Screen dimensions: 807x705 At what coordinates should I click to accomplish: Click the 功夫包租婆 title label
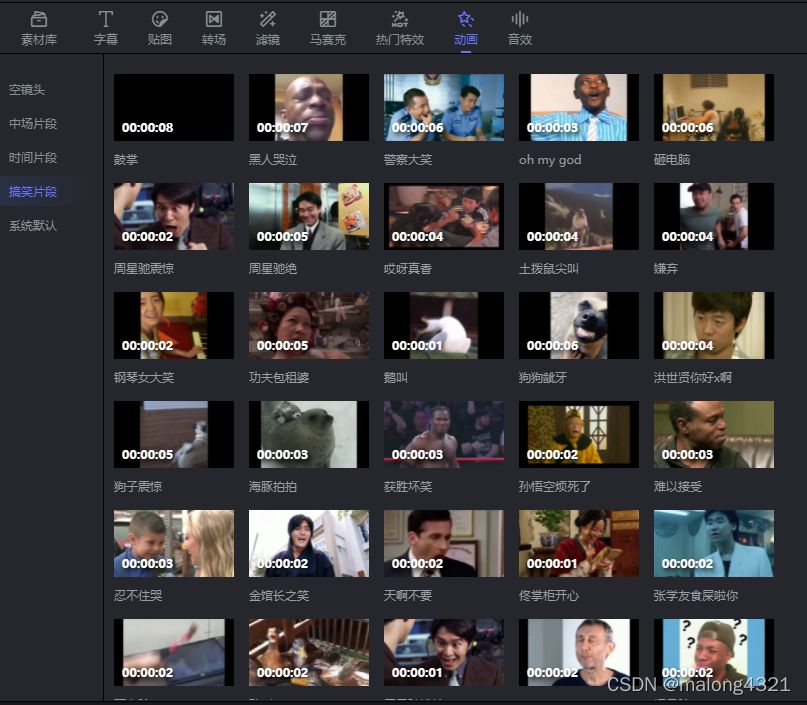[x=279, y=378]
